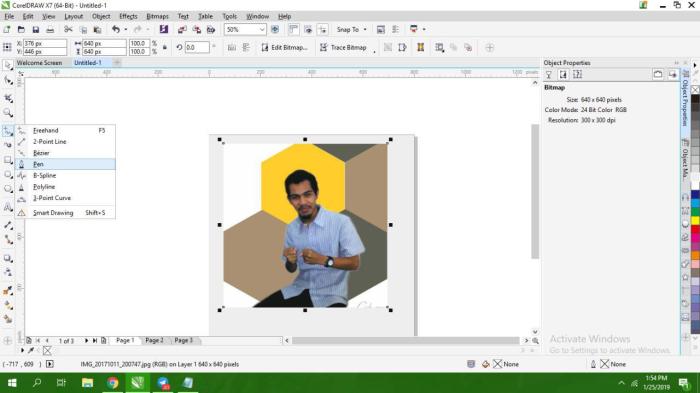
Task: Click the add new document tab plus
Action: click(117, 63)
